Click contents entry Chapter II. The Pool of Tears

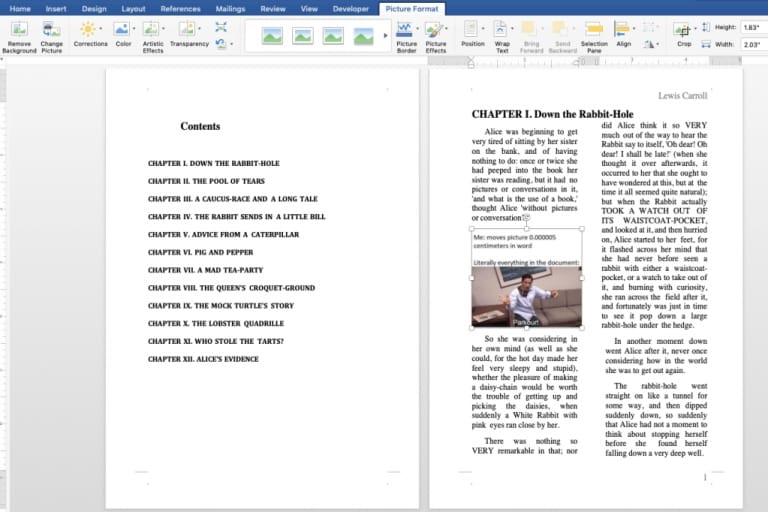coord(206,181)
